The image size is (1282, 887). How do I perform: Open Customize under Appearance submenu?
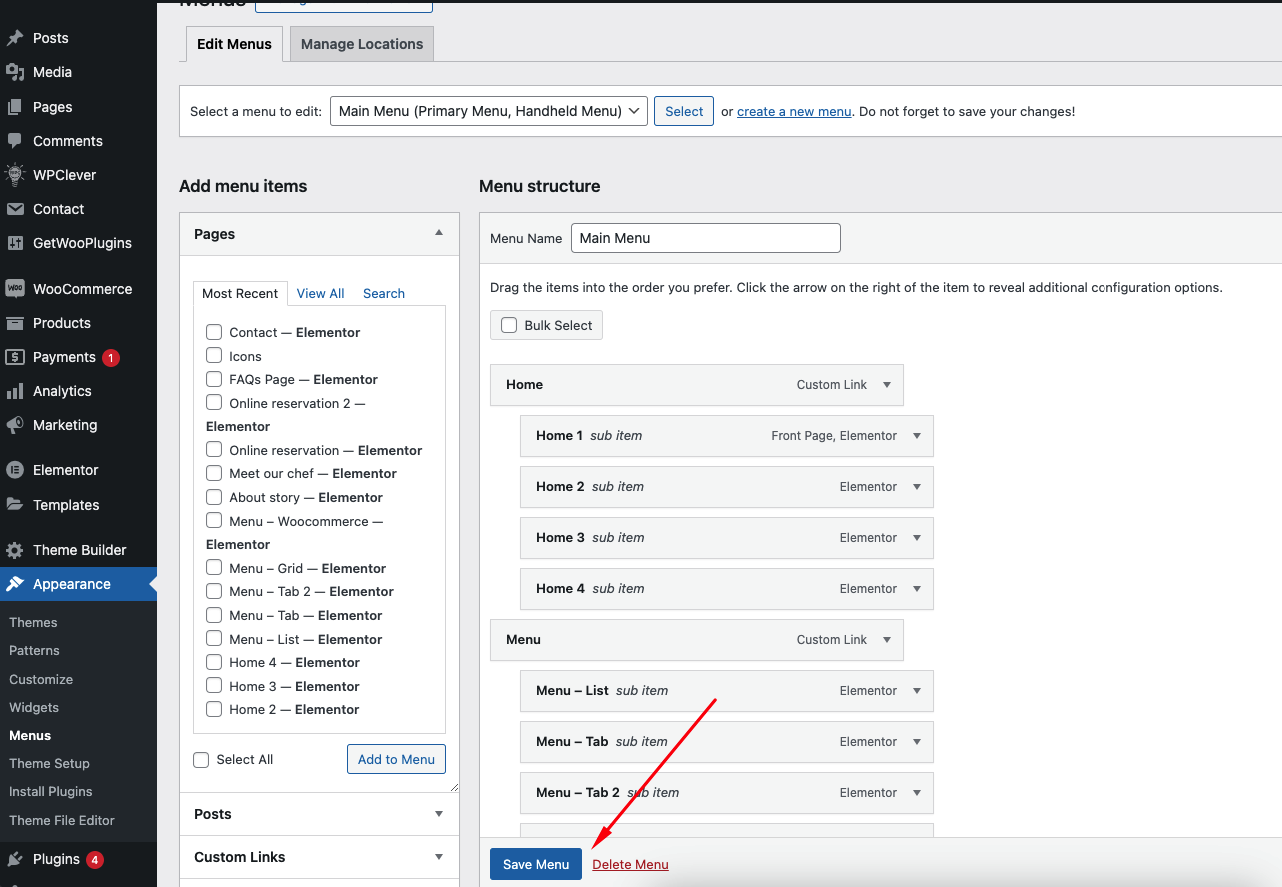point(41,679)
